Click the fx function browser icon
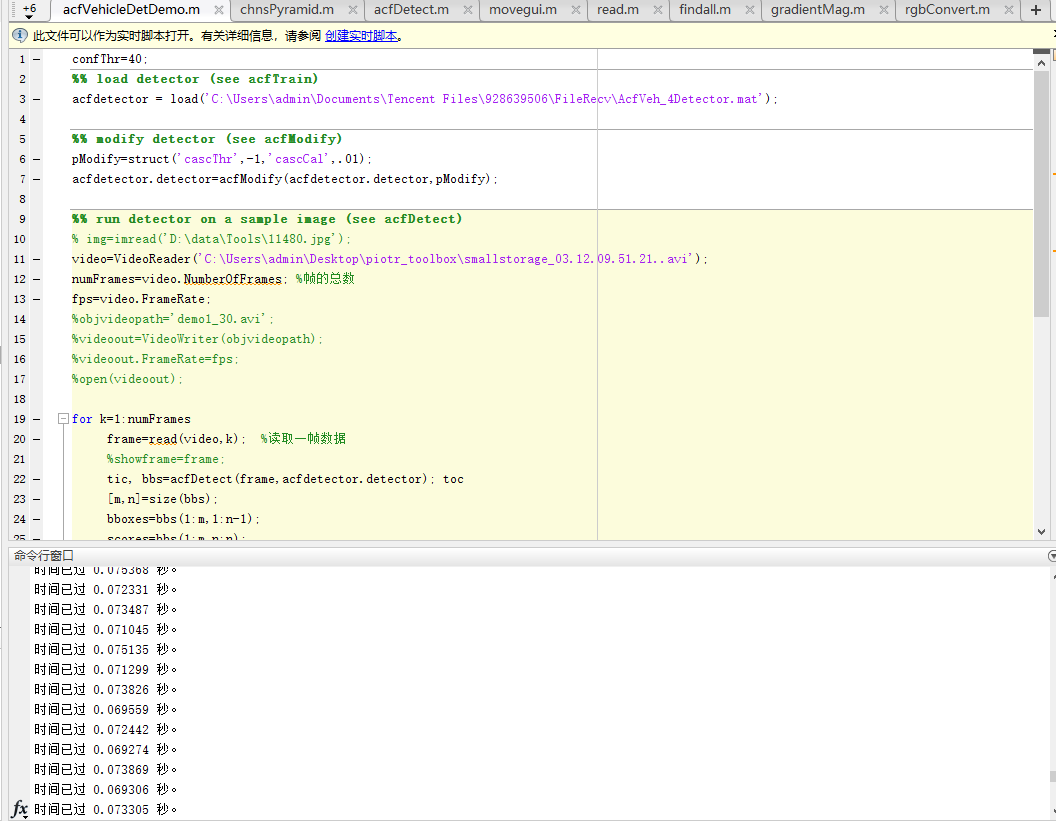Image resolution: width=1056 pixels, height=821 pixels. pos(20,809)
